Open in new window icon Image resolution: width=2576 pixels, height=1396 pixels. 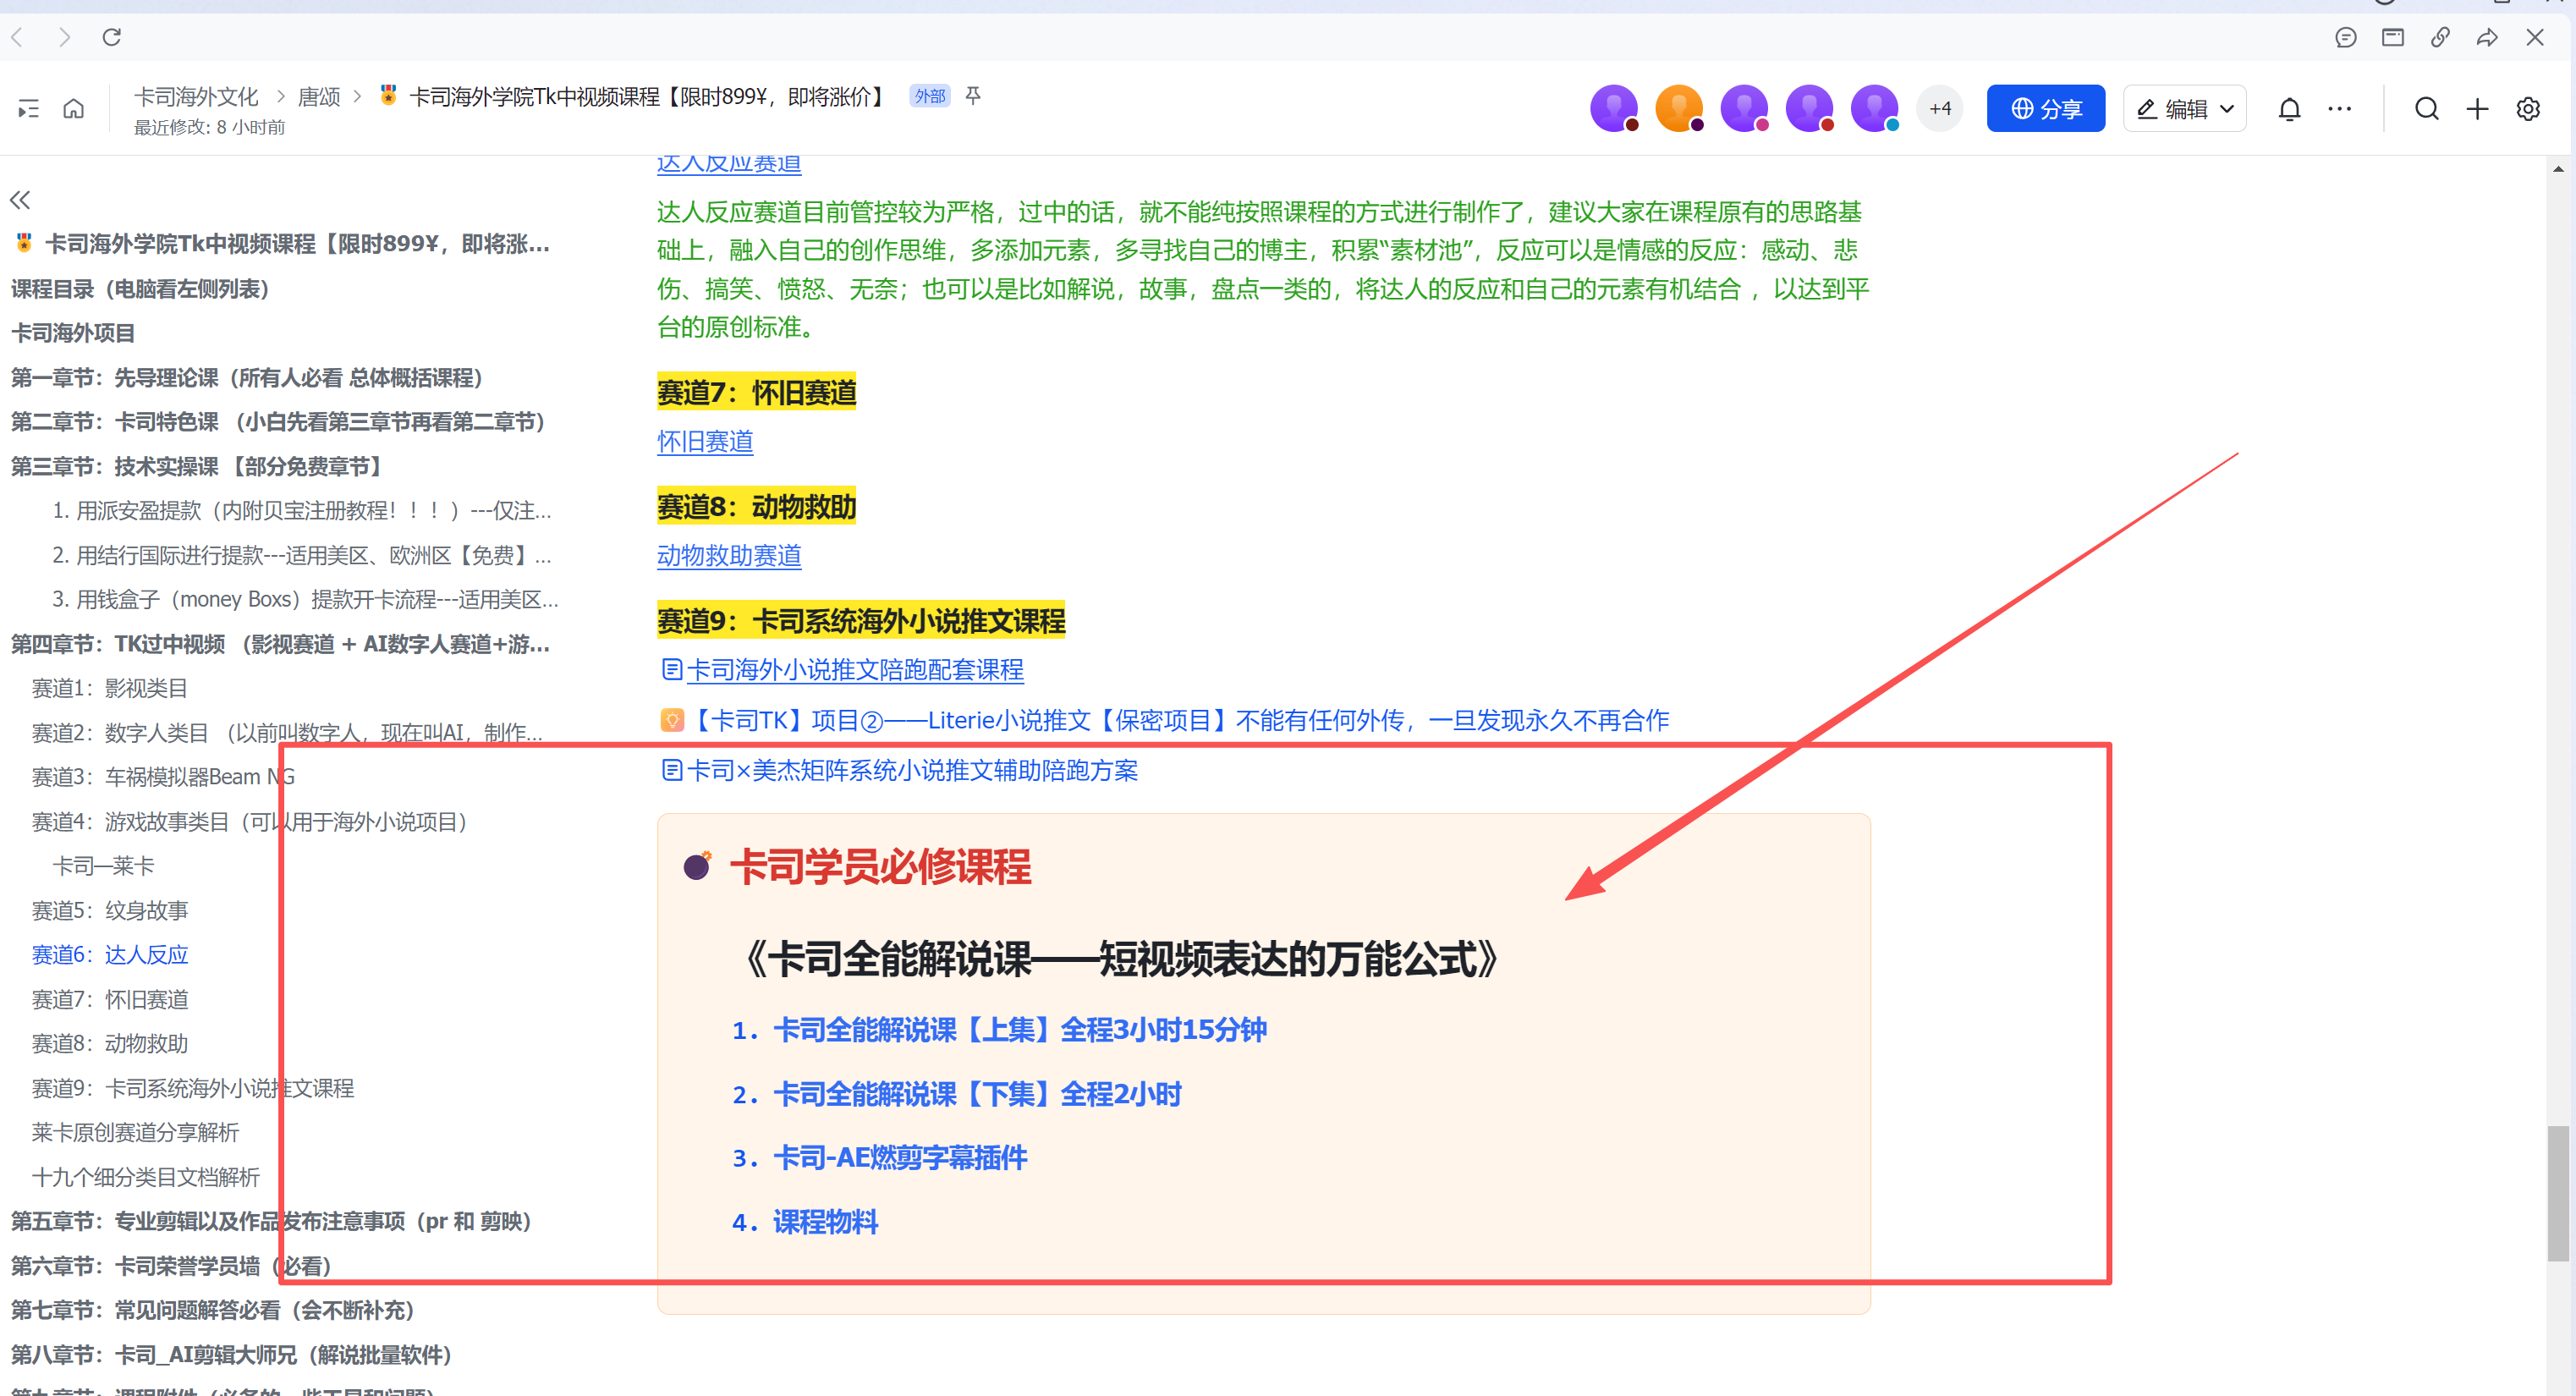(2392, 37)
